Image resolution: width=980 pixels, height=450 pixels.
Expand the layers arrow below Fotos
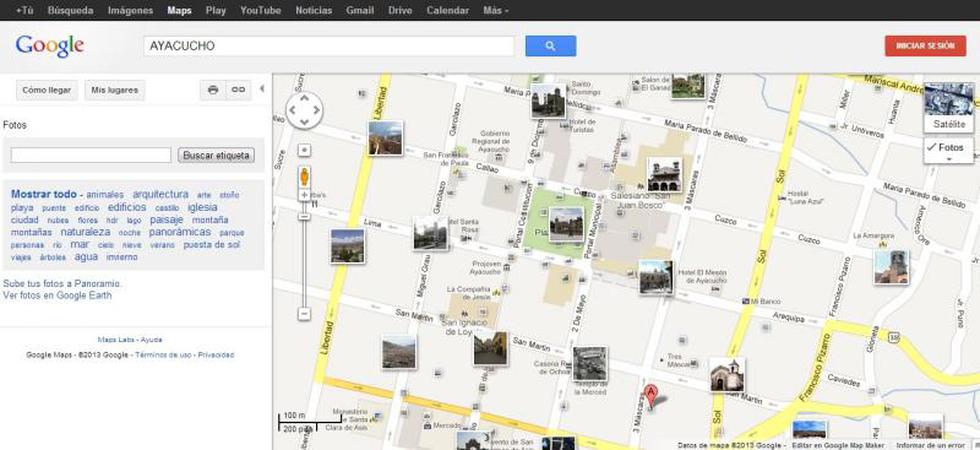tap(949, 160)
